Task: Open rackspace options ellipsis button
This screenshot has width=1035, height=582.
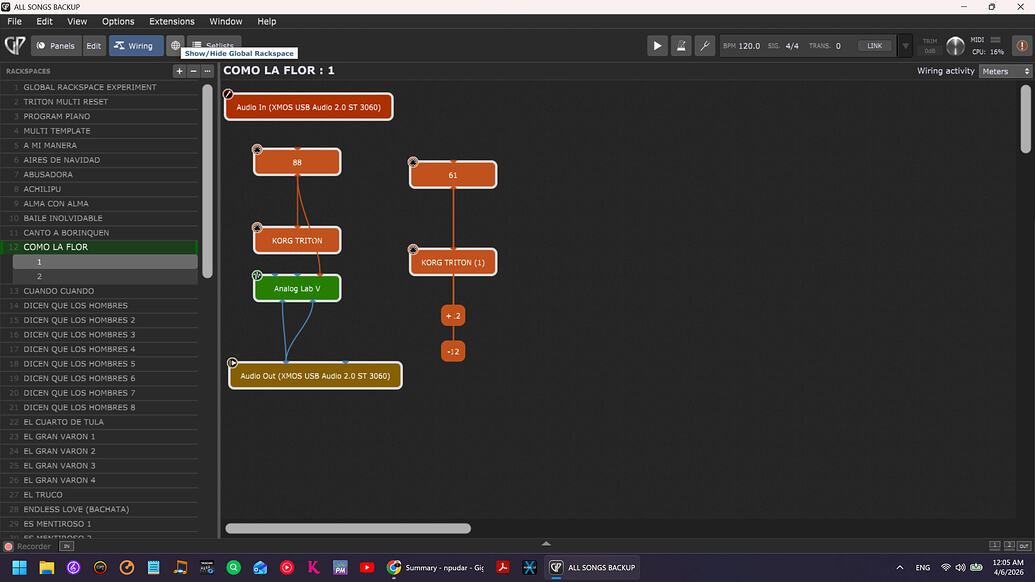Action: pyautogui.click(x=207, y=71)
